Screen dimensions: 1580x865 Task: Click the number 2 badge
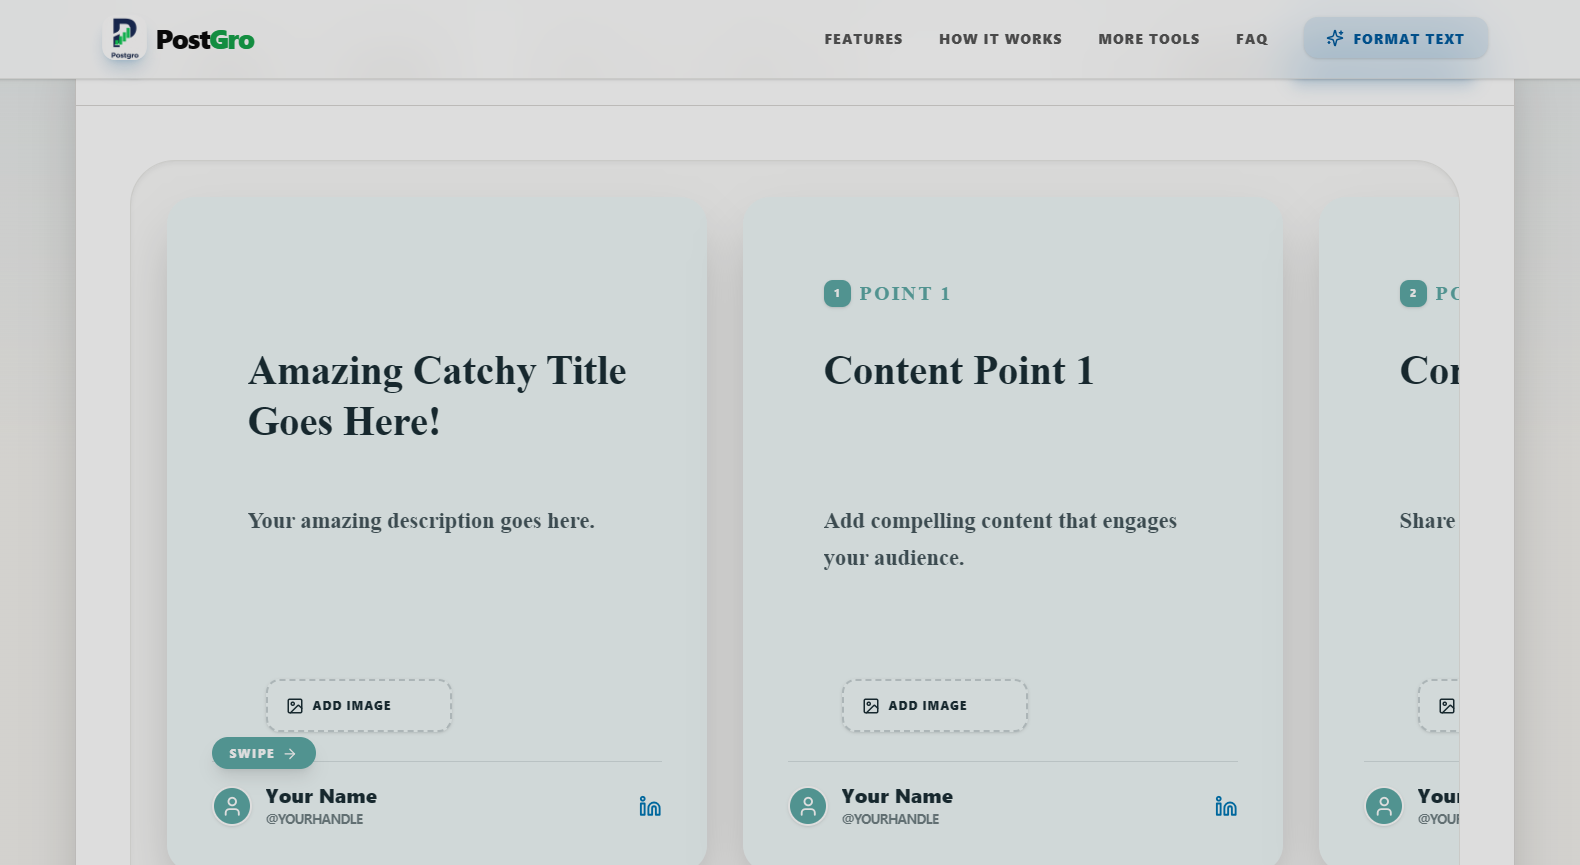[1413, 293]
